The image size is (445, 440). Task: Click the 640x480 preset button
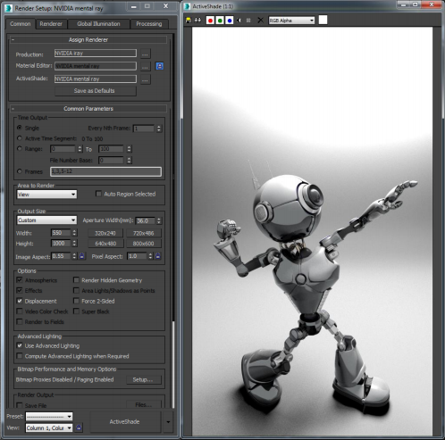105,243
